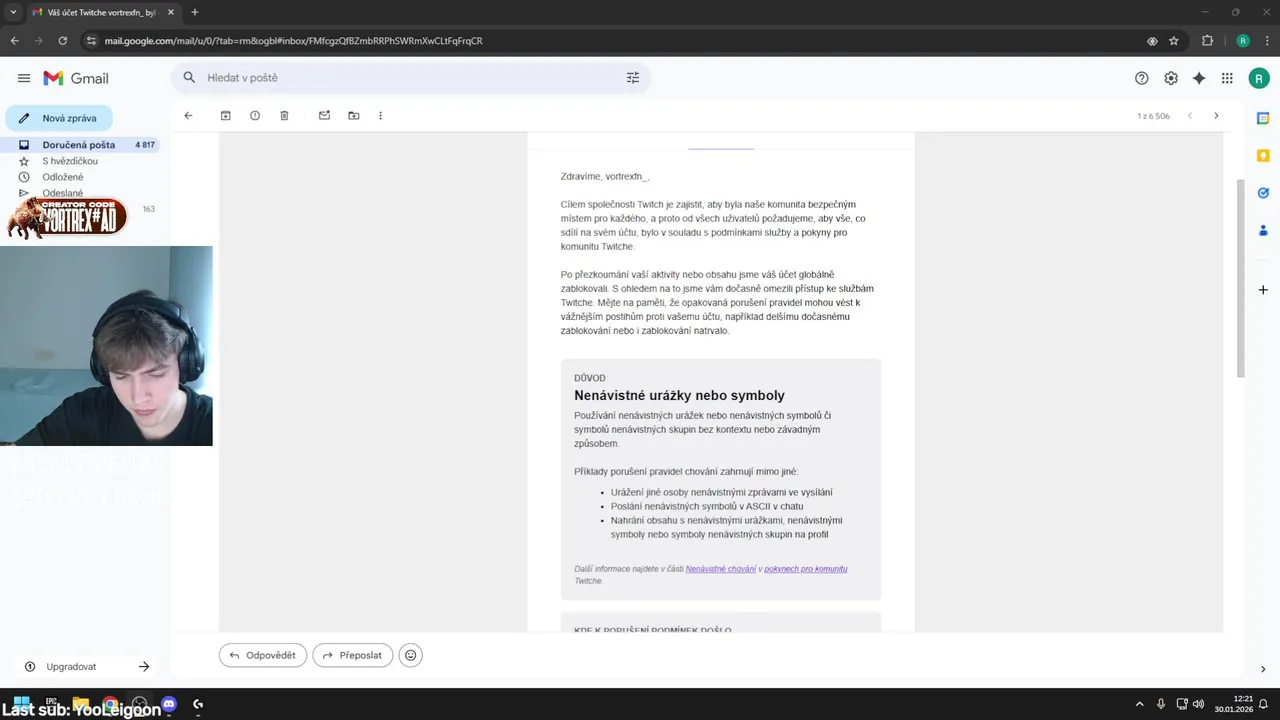The height and width of the screenshot is (720, 1280).
Task: Open a new browser tab
Action: pos(194,12)
